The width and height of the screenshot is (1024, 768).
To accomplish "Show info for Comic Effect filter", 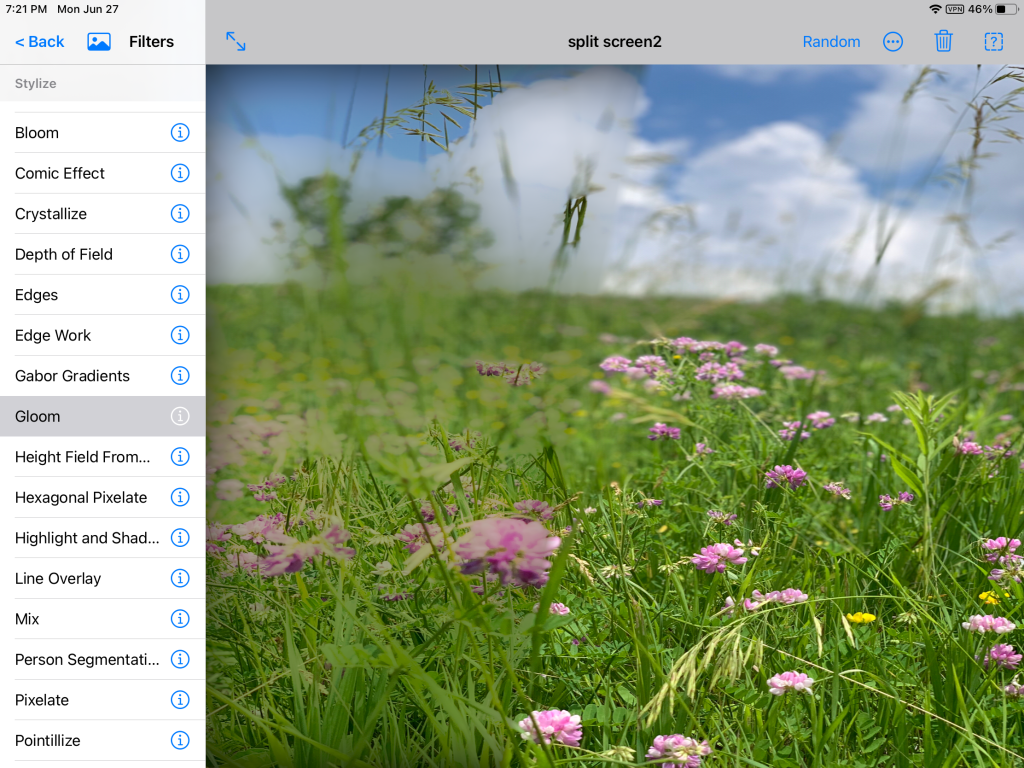I will pos(180,173).
